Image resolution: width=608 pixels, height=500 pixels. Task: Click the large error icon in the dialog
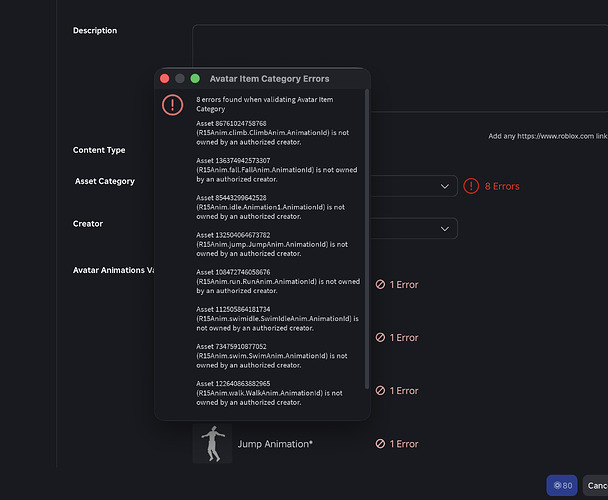173,105
